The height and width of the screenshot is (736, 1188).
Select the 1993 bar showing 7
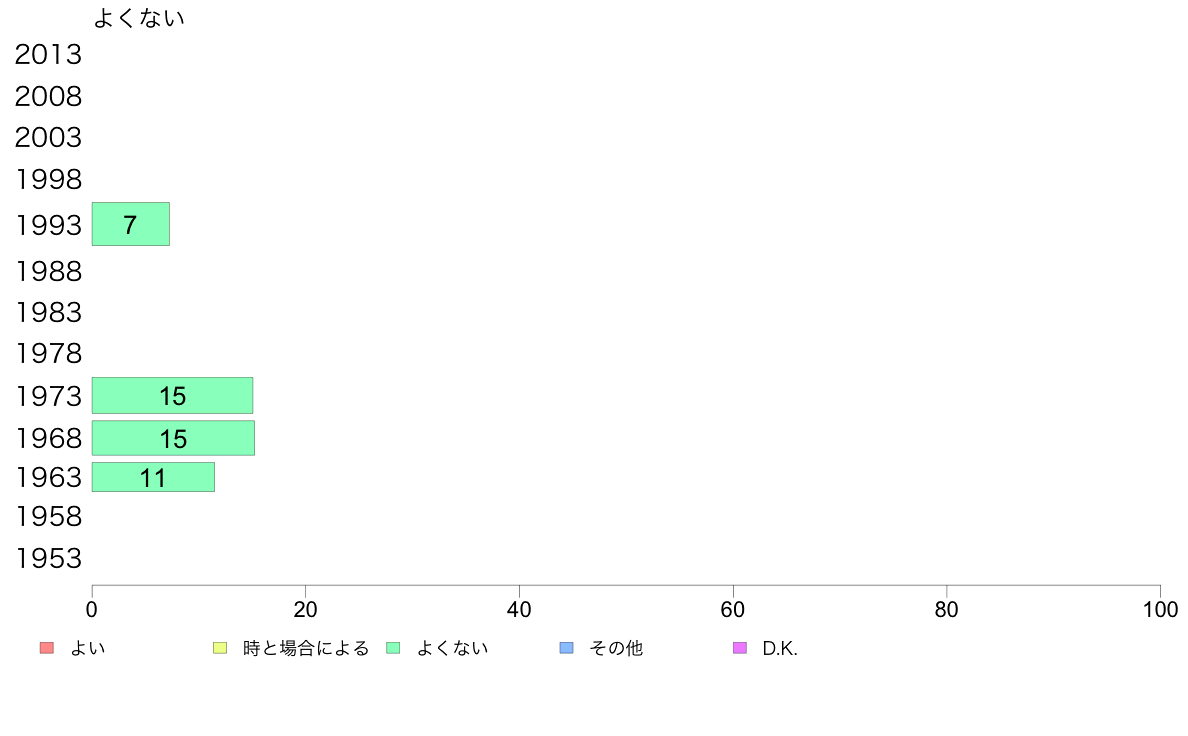tap(131, 224)
